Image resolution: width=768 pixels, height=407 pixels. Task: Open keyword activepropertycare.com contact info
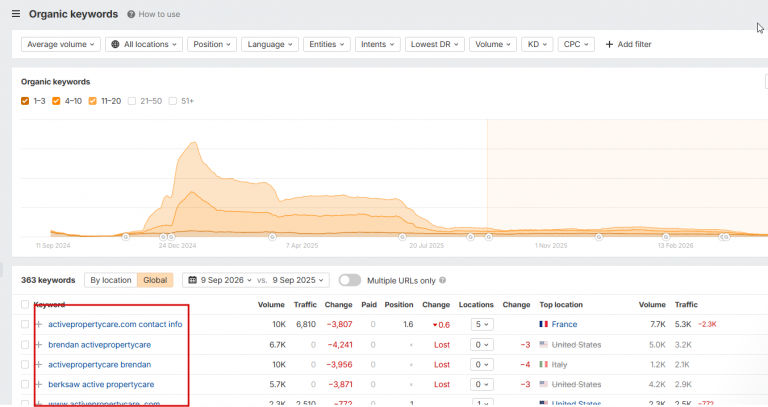(x=115, y=324)
